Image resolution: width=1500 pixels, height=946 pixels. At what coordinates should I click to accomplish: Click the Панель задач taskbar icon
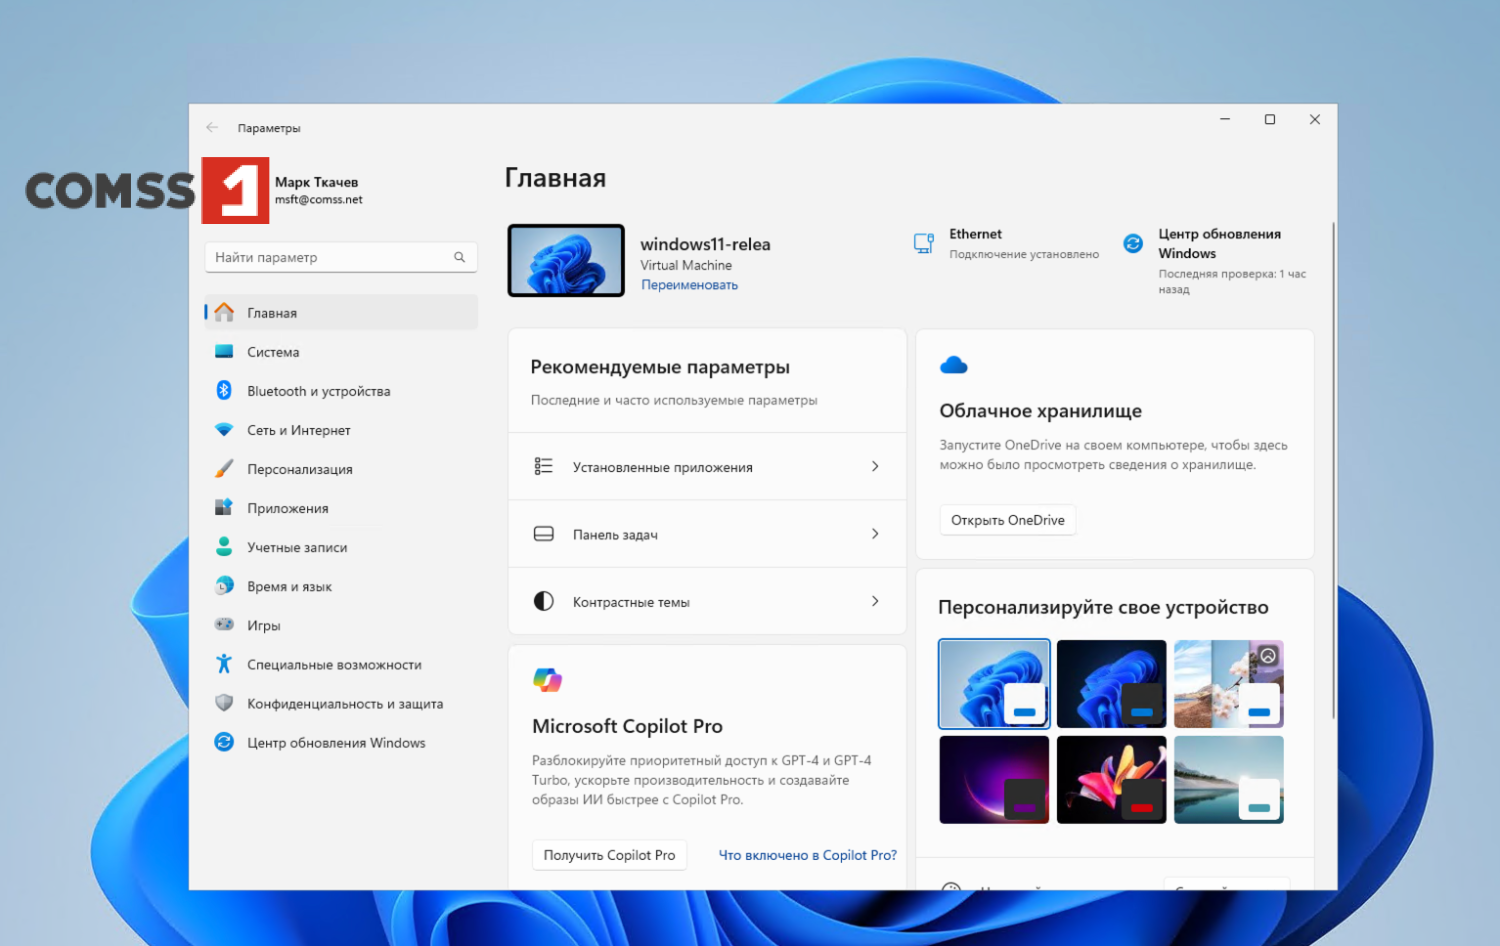coord(543,534)
